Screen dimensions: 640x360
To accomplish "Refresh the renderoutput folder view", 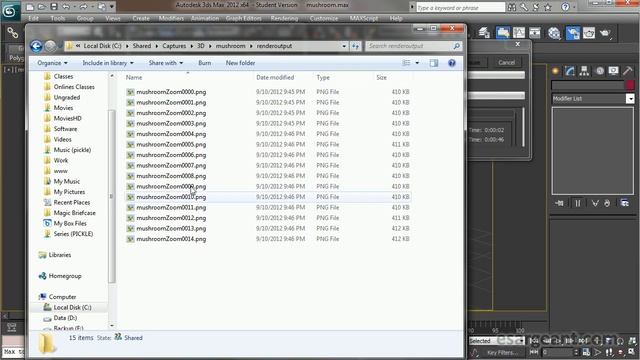I will (356, 46).
